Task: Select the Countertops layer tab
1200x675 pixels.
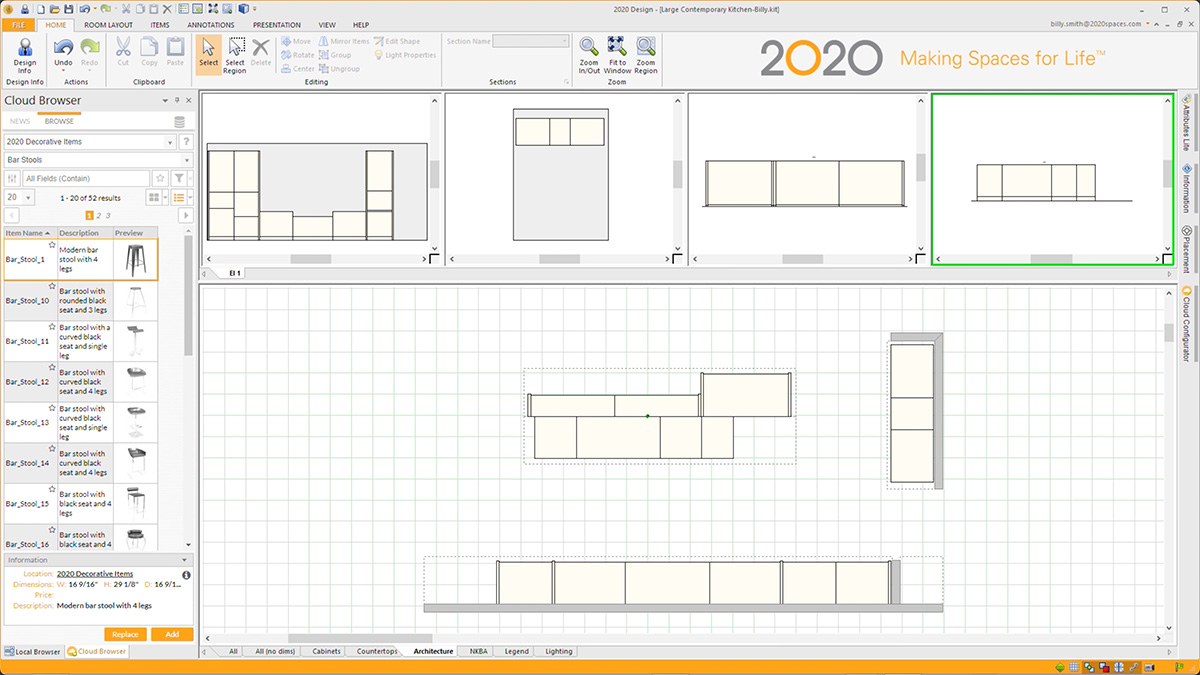Action: [x=378, y=651]
